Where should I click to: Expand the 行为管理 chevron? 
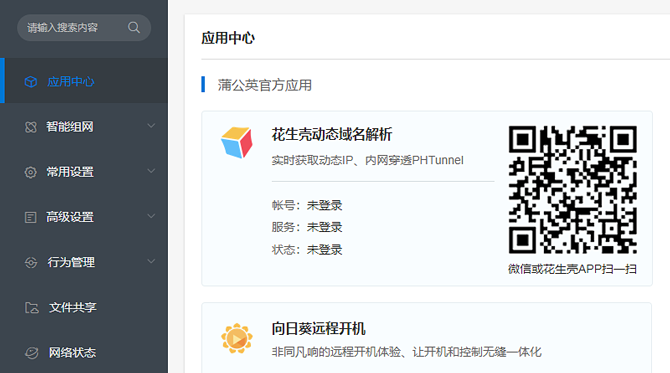151,261
